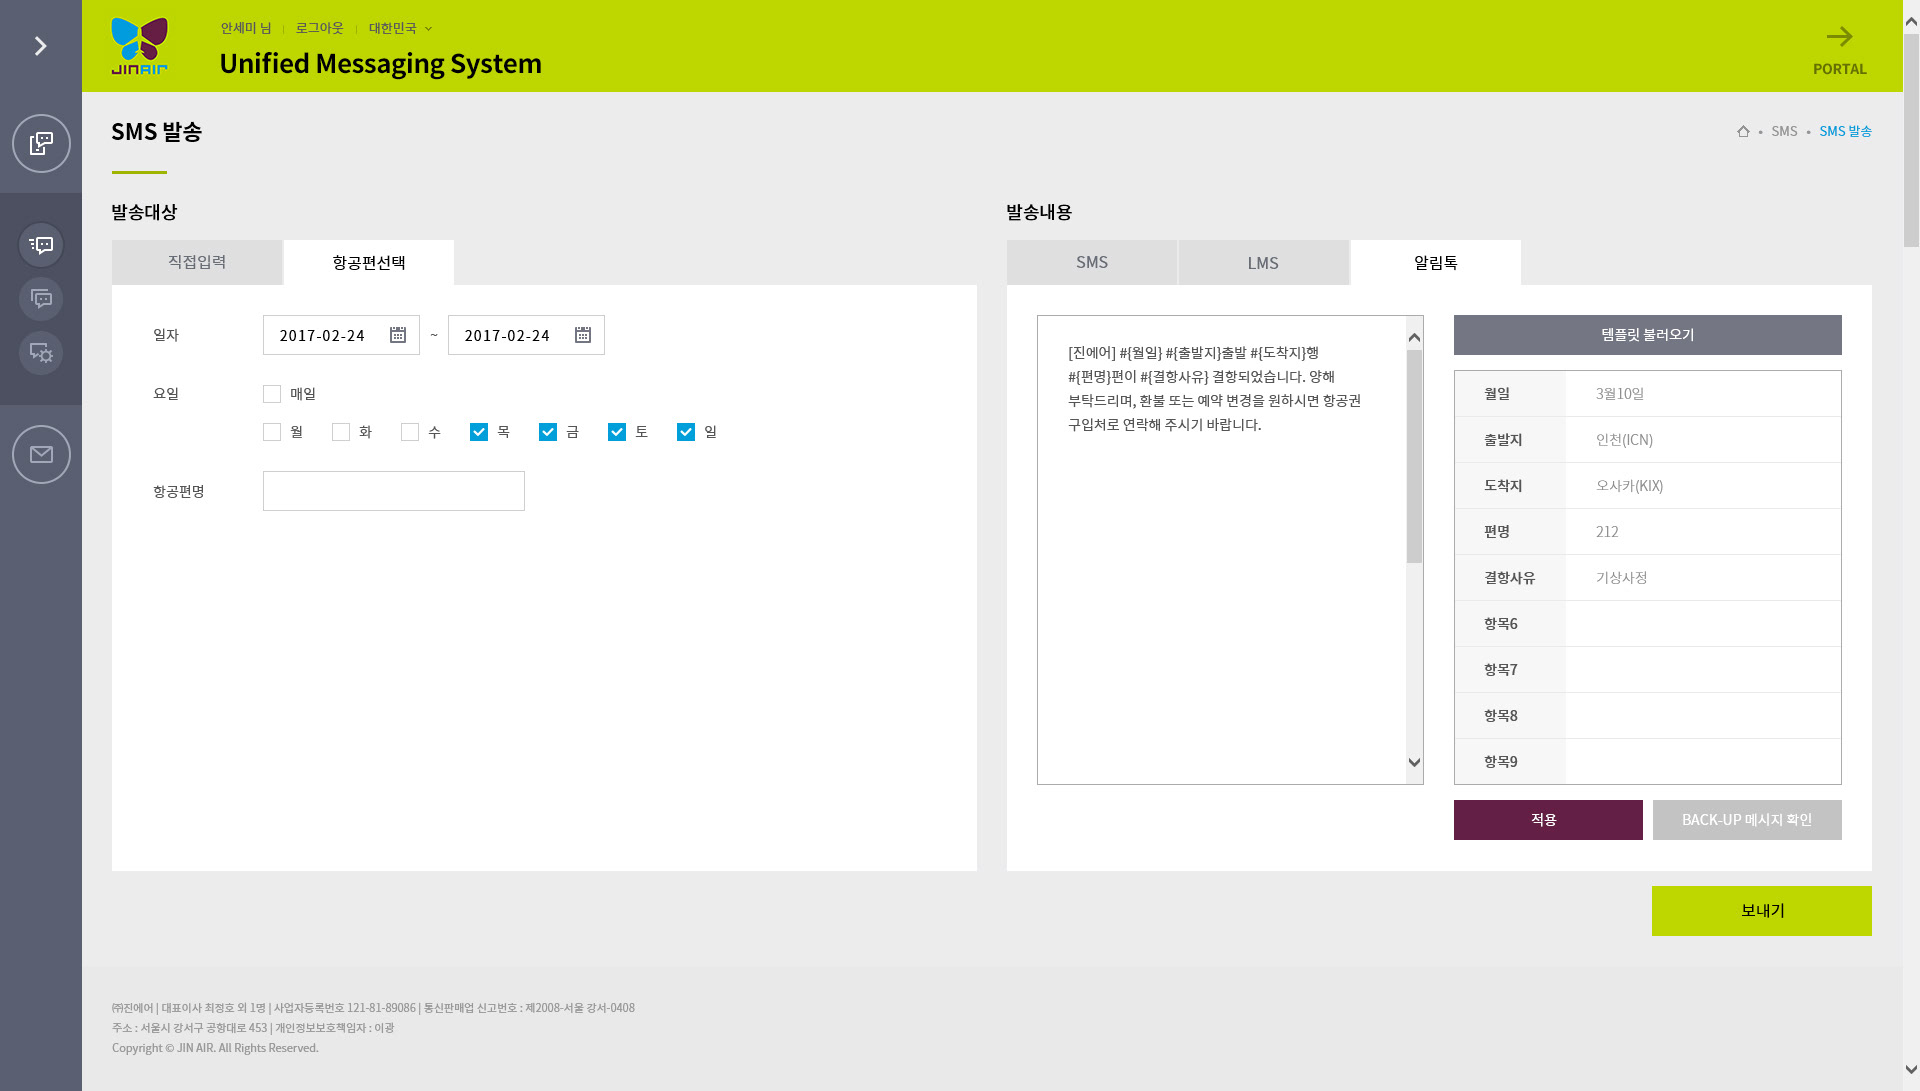
Task: Open the message history sidebar icon
Action: (41, 299)
